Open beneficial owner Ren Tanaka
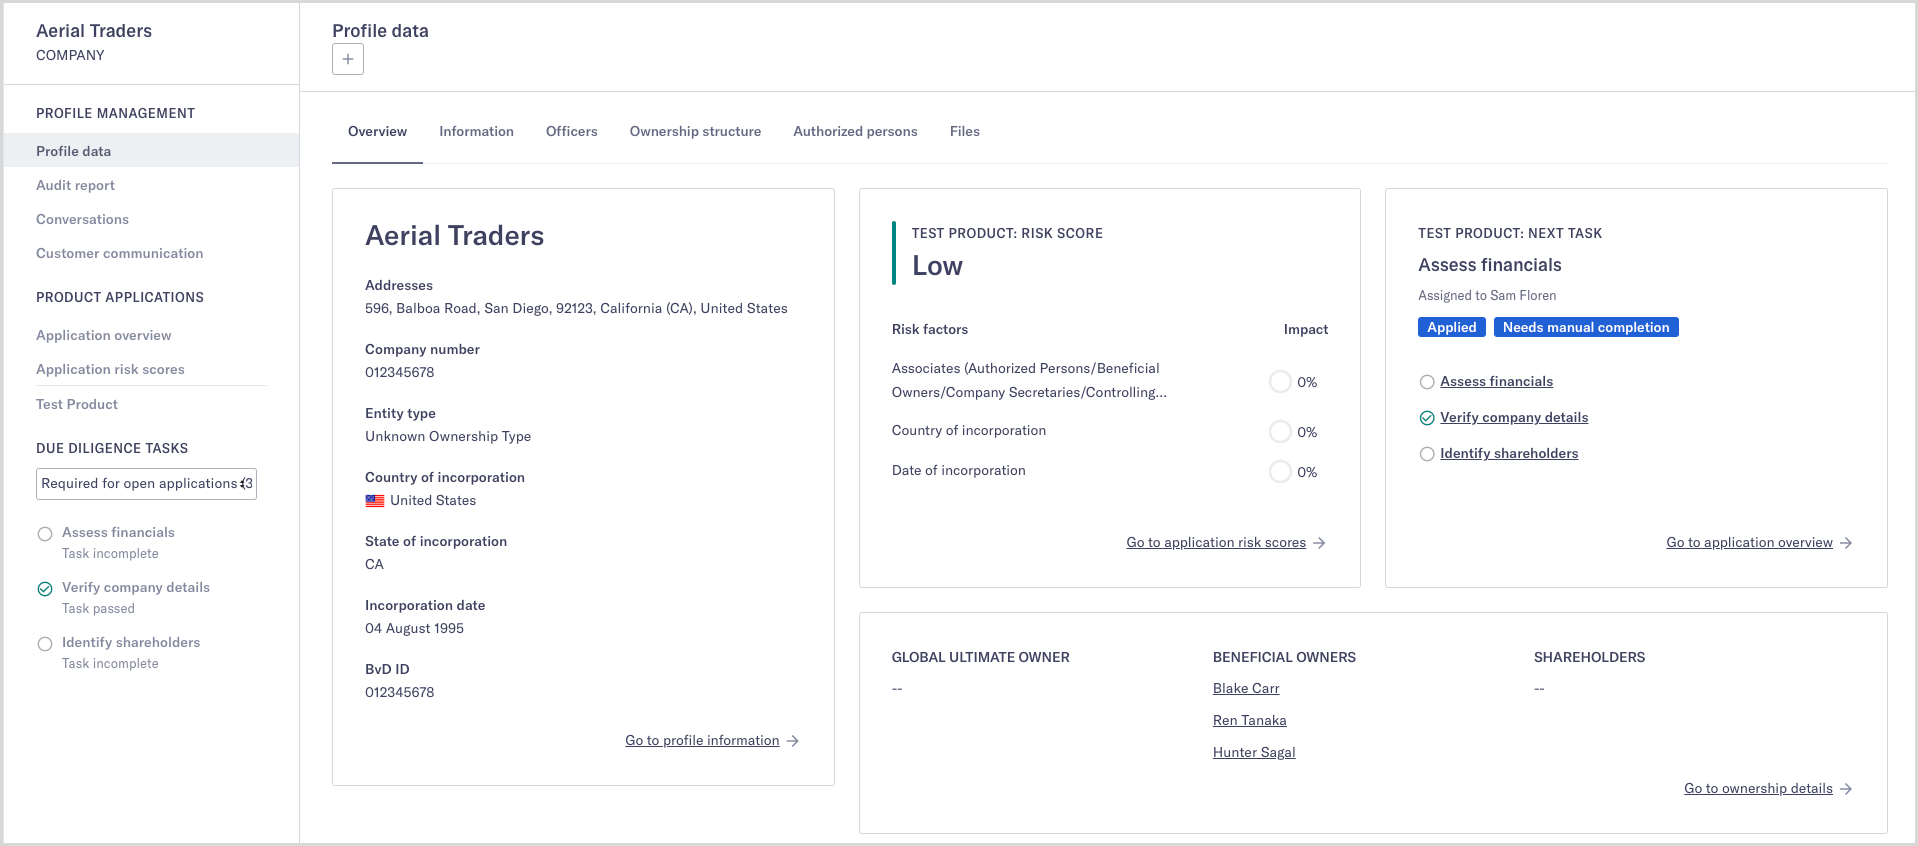1918x846 pixels. point(1250,720)
